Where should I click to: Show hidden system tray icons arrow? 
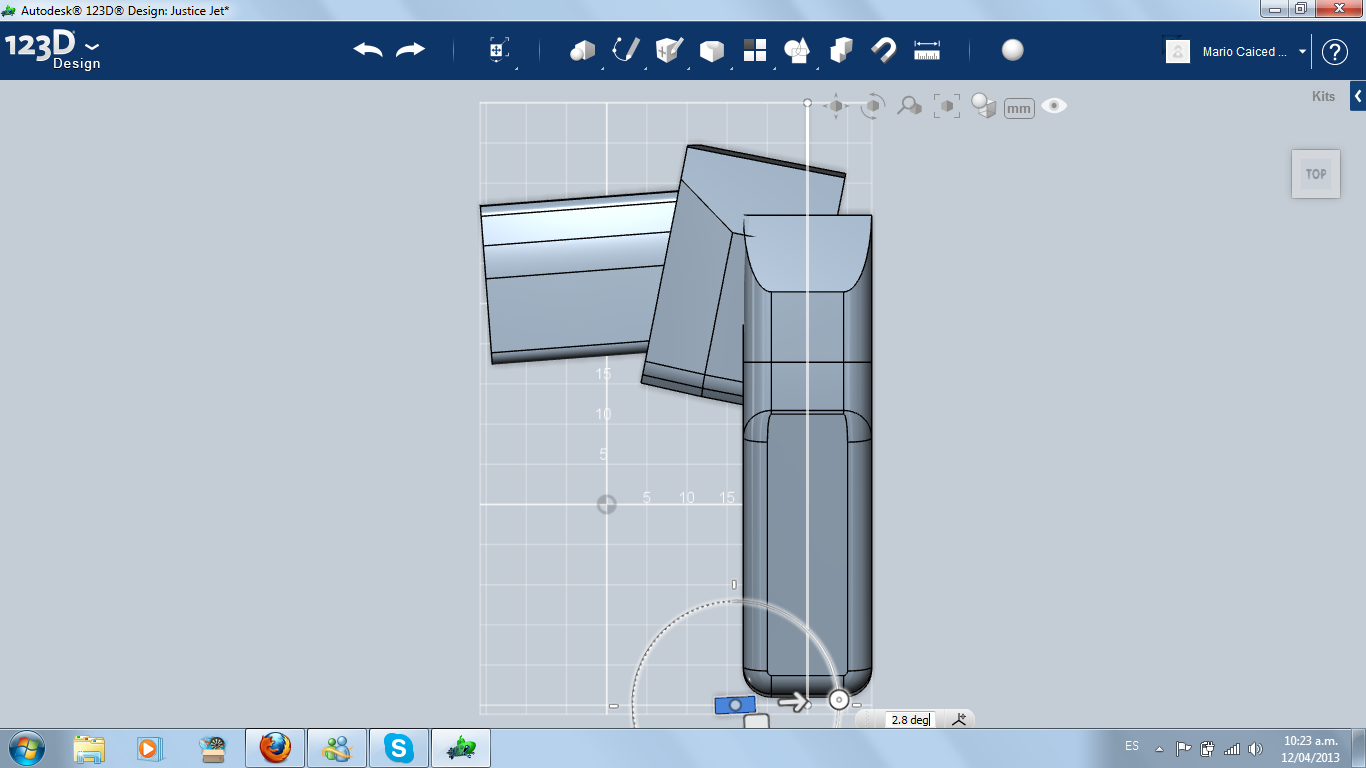coord(1159,749)
